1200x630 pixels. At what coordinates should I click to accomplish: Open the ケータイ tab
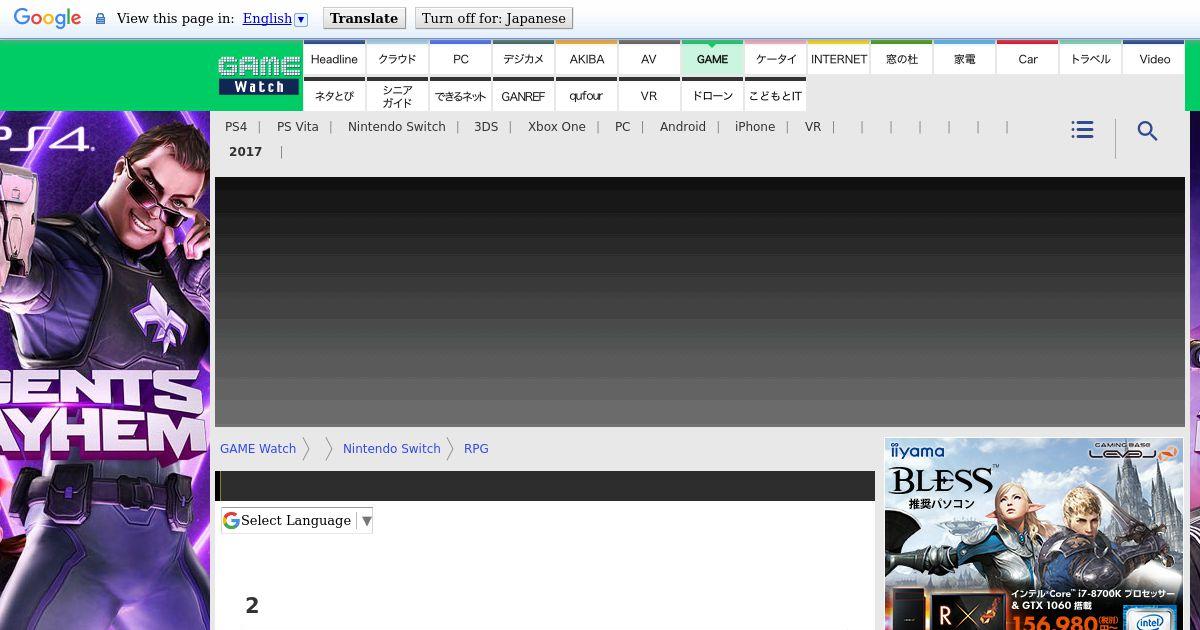tap(776, 58)
